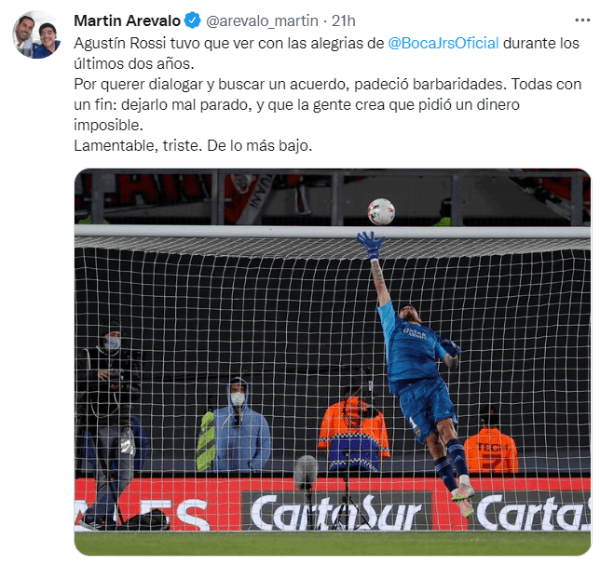Click the line 'Lamentable, triste. De lo más bajo.'
The width and height of the screenshot is (600, 565).
(193, 146)
